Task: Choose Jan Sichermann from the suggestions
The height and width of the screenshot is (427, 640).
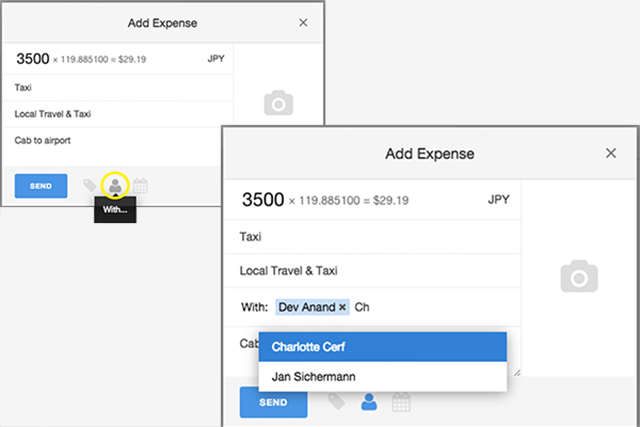Action: click(x=382, y=376)
